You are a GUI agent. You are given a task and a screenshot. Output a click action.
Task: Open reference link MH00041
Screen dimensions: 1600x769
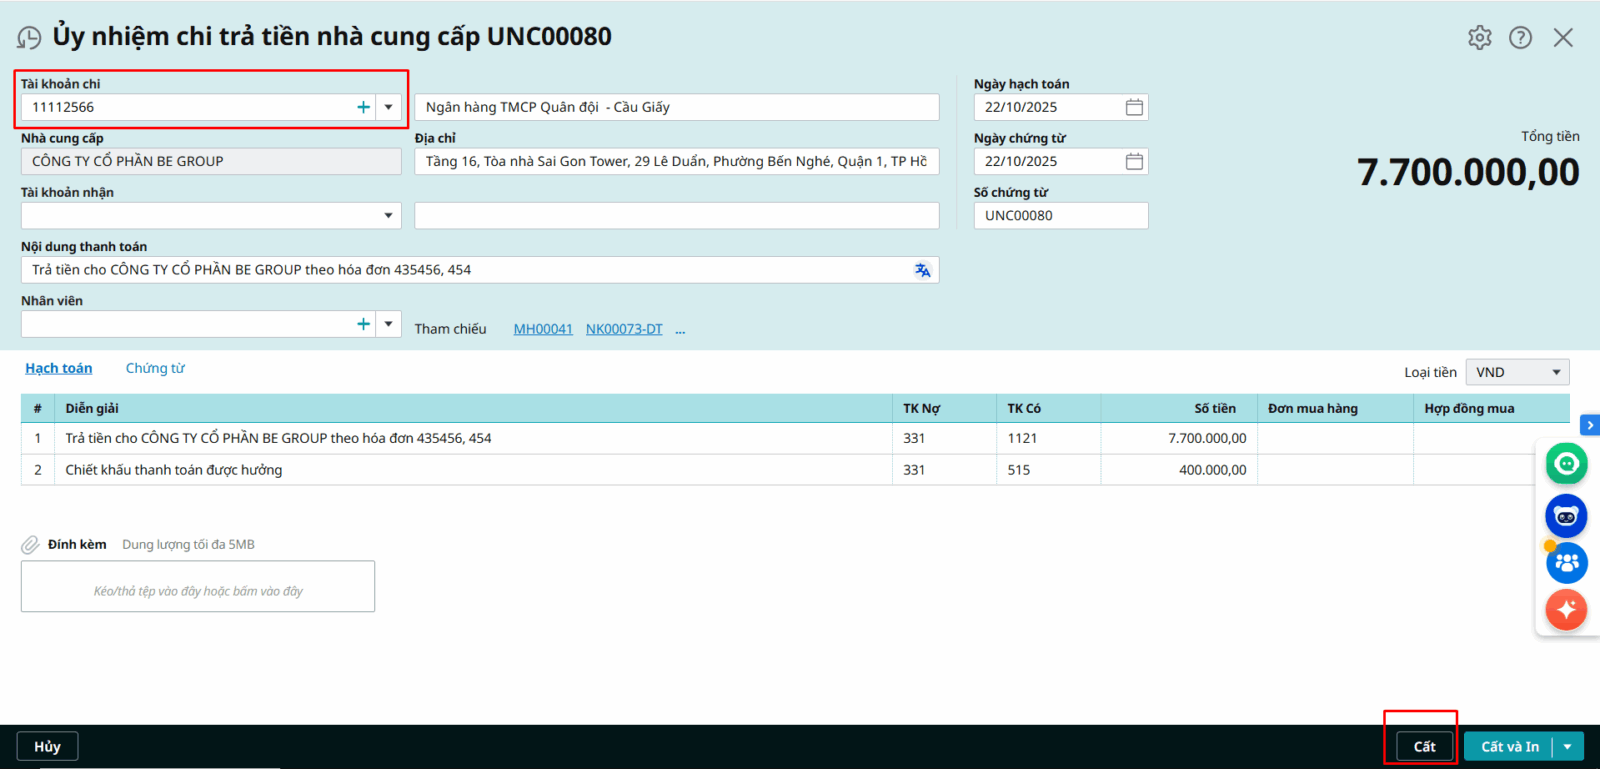(543, 329)
